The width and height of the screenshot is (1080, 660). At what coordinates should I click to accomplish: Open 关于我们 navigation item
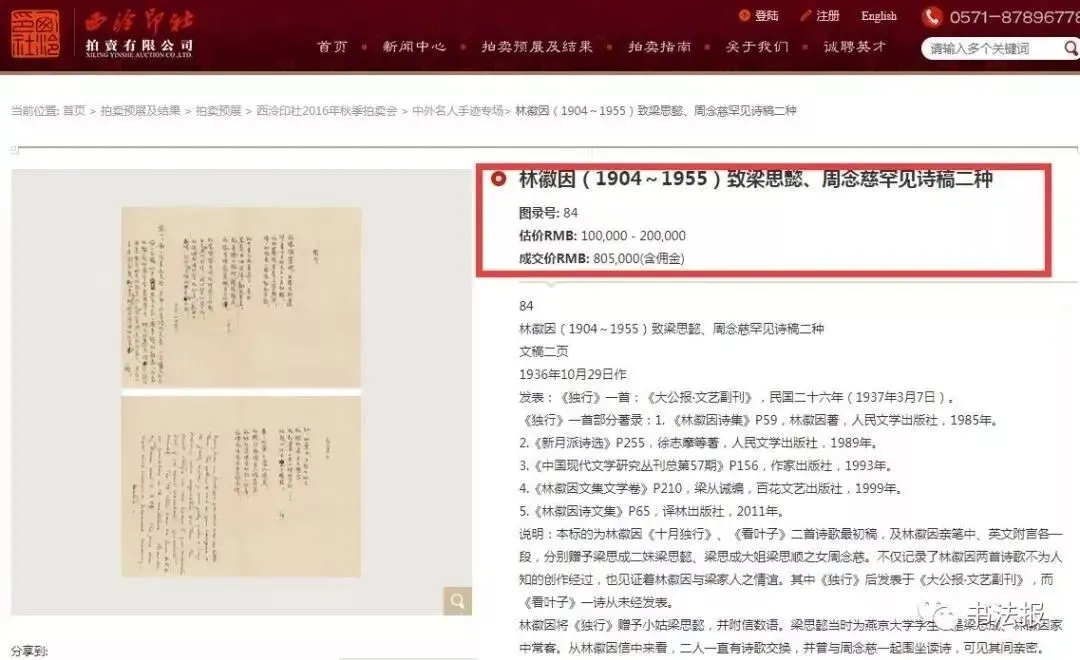tap(757, 47)
